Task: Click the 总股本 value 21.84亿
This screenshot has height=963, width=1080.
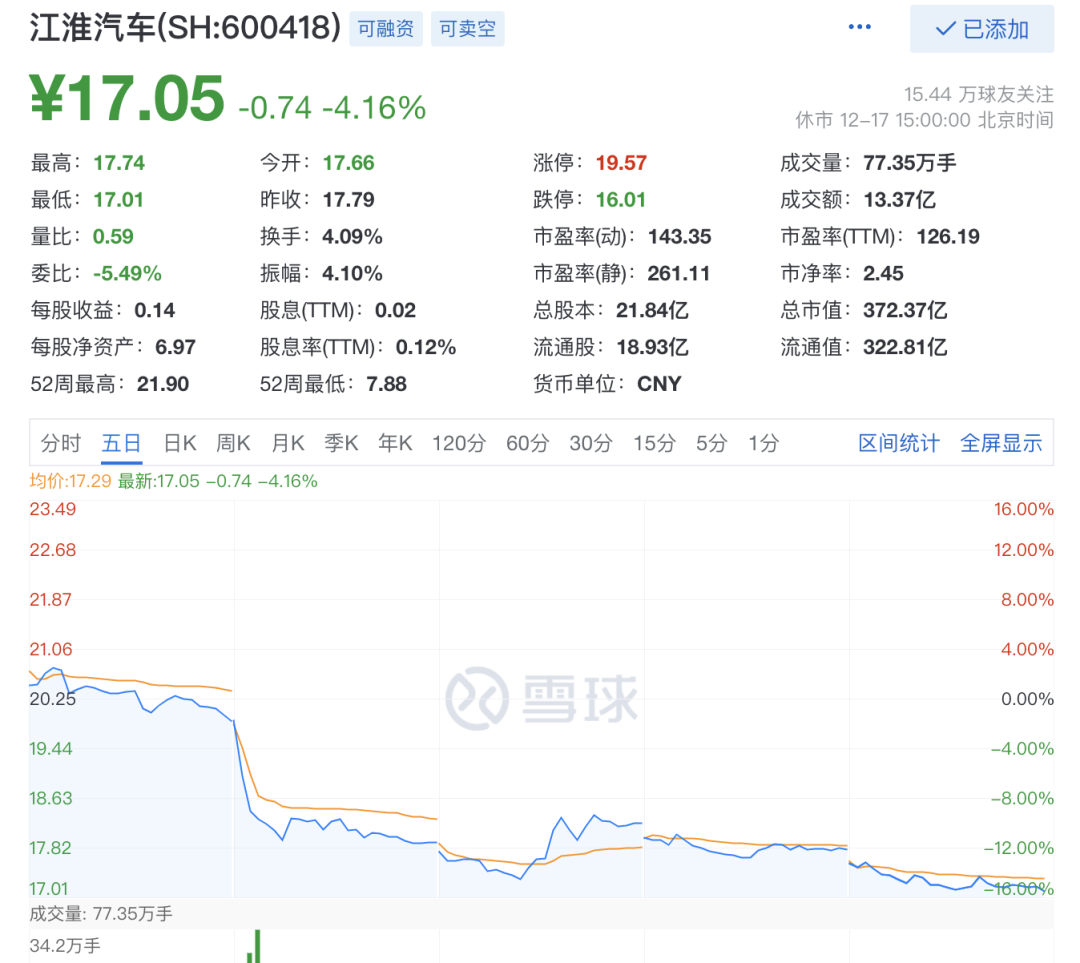Action: [x=652, y=311]
